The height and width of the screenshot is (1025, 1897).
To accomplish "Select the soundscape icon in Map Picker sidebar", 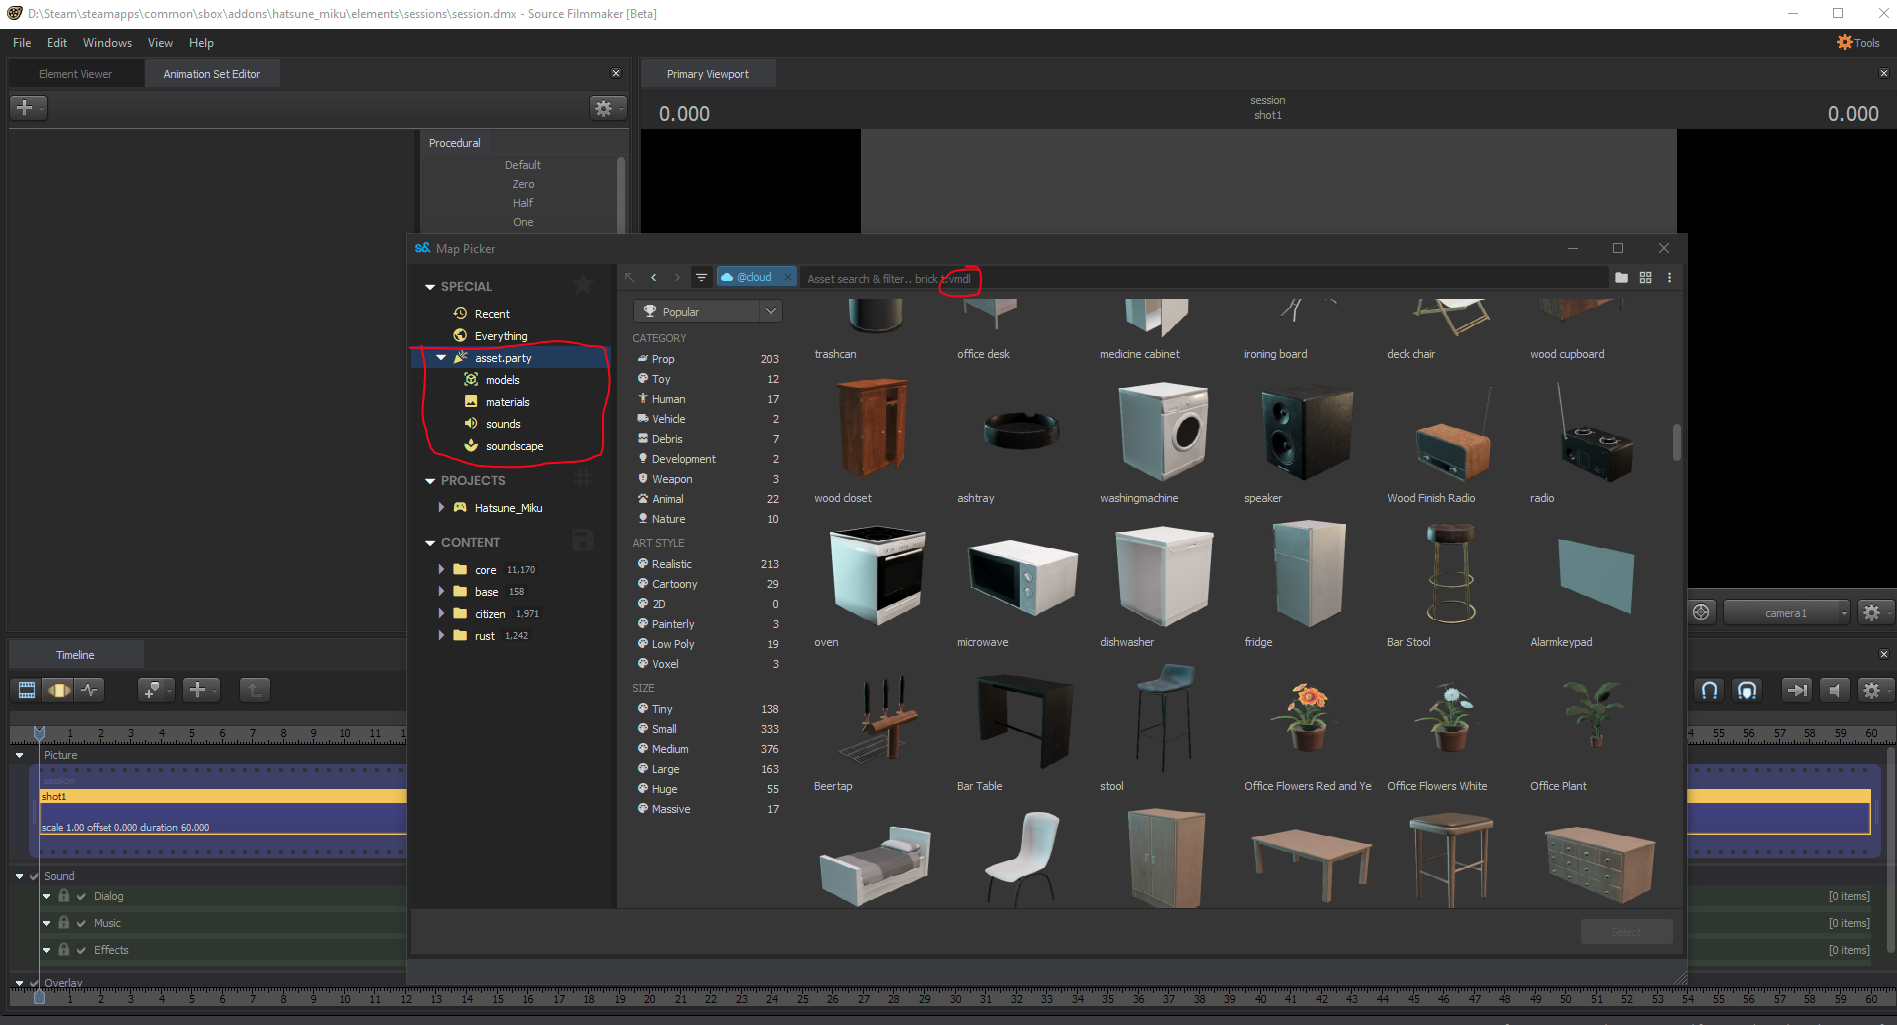I will 471,446.
